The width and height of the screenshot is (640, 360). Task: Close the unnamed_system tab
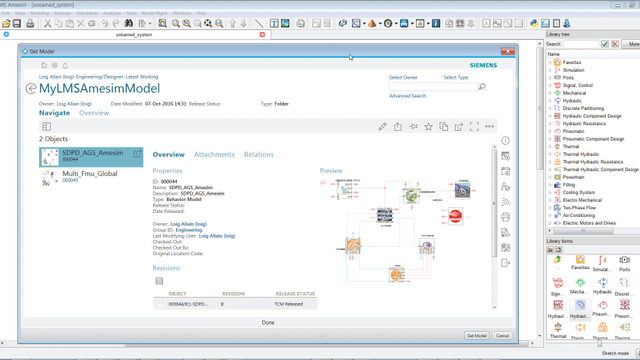pos(262,35)
